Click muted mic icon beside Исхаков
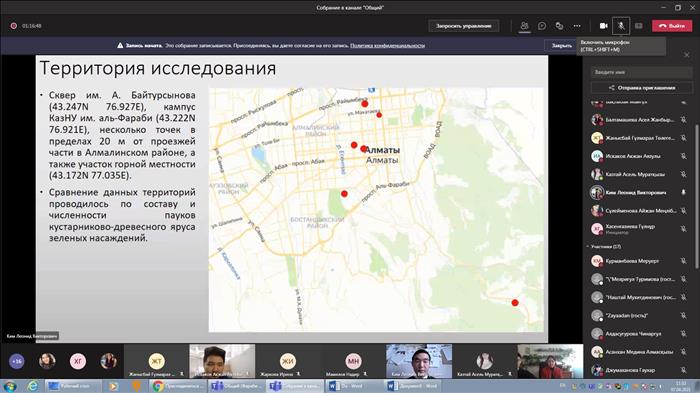The width and height of the screenshot is (700, 393). 683,156
